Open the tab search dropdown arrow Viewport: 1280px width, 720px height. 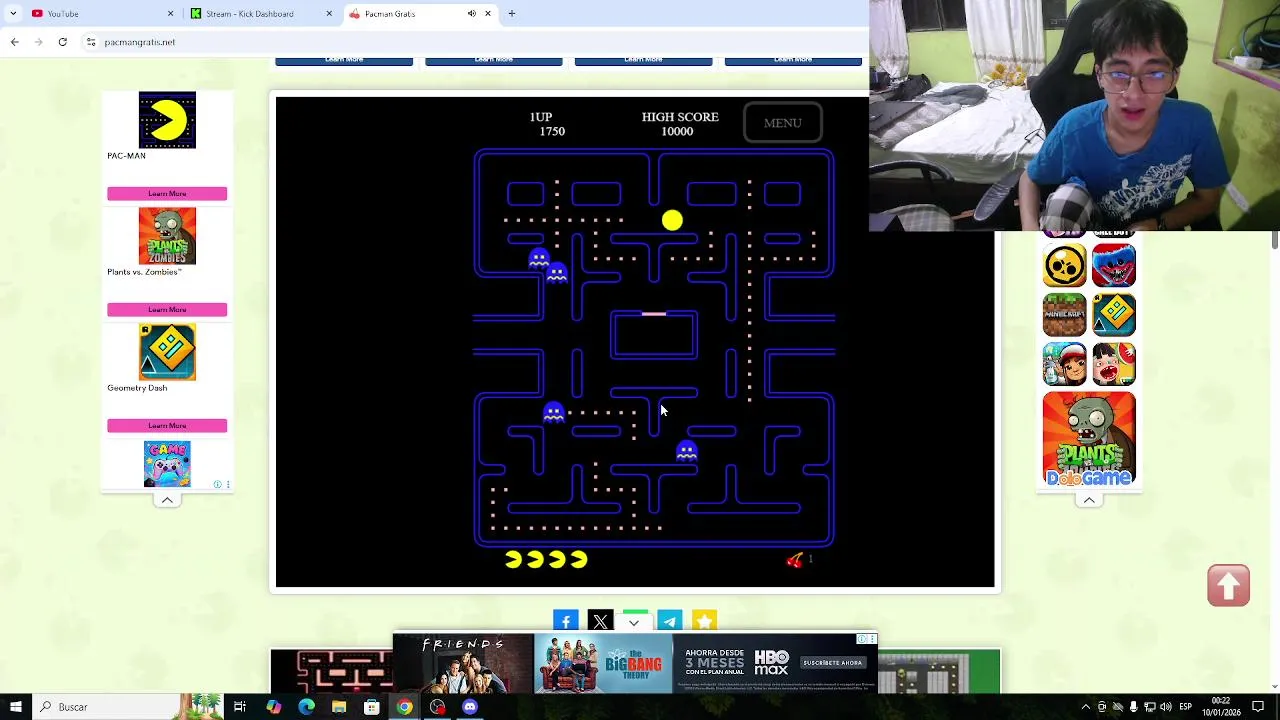13,14
